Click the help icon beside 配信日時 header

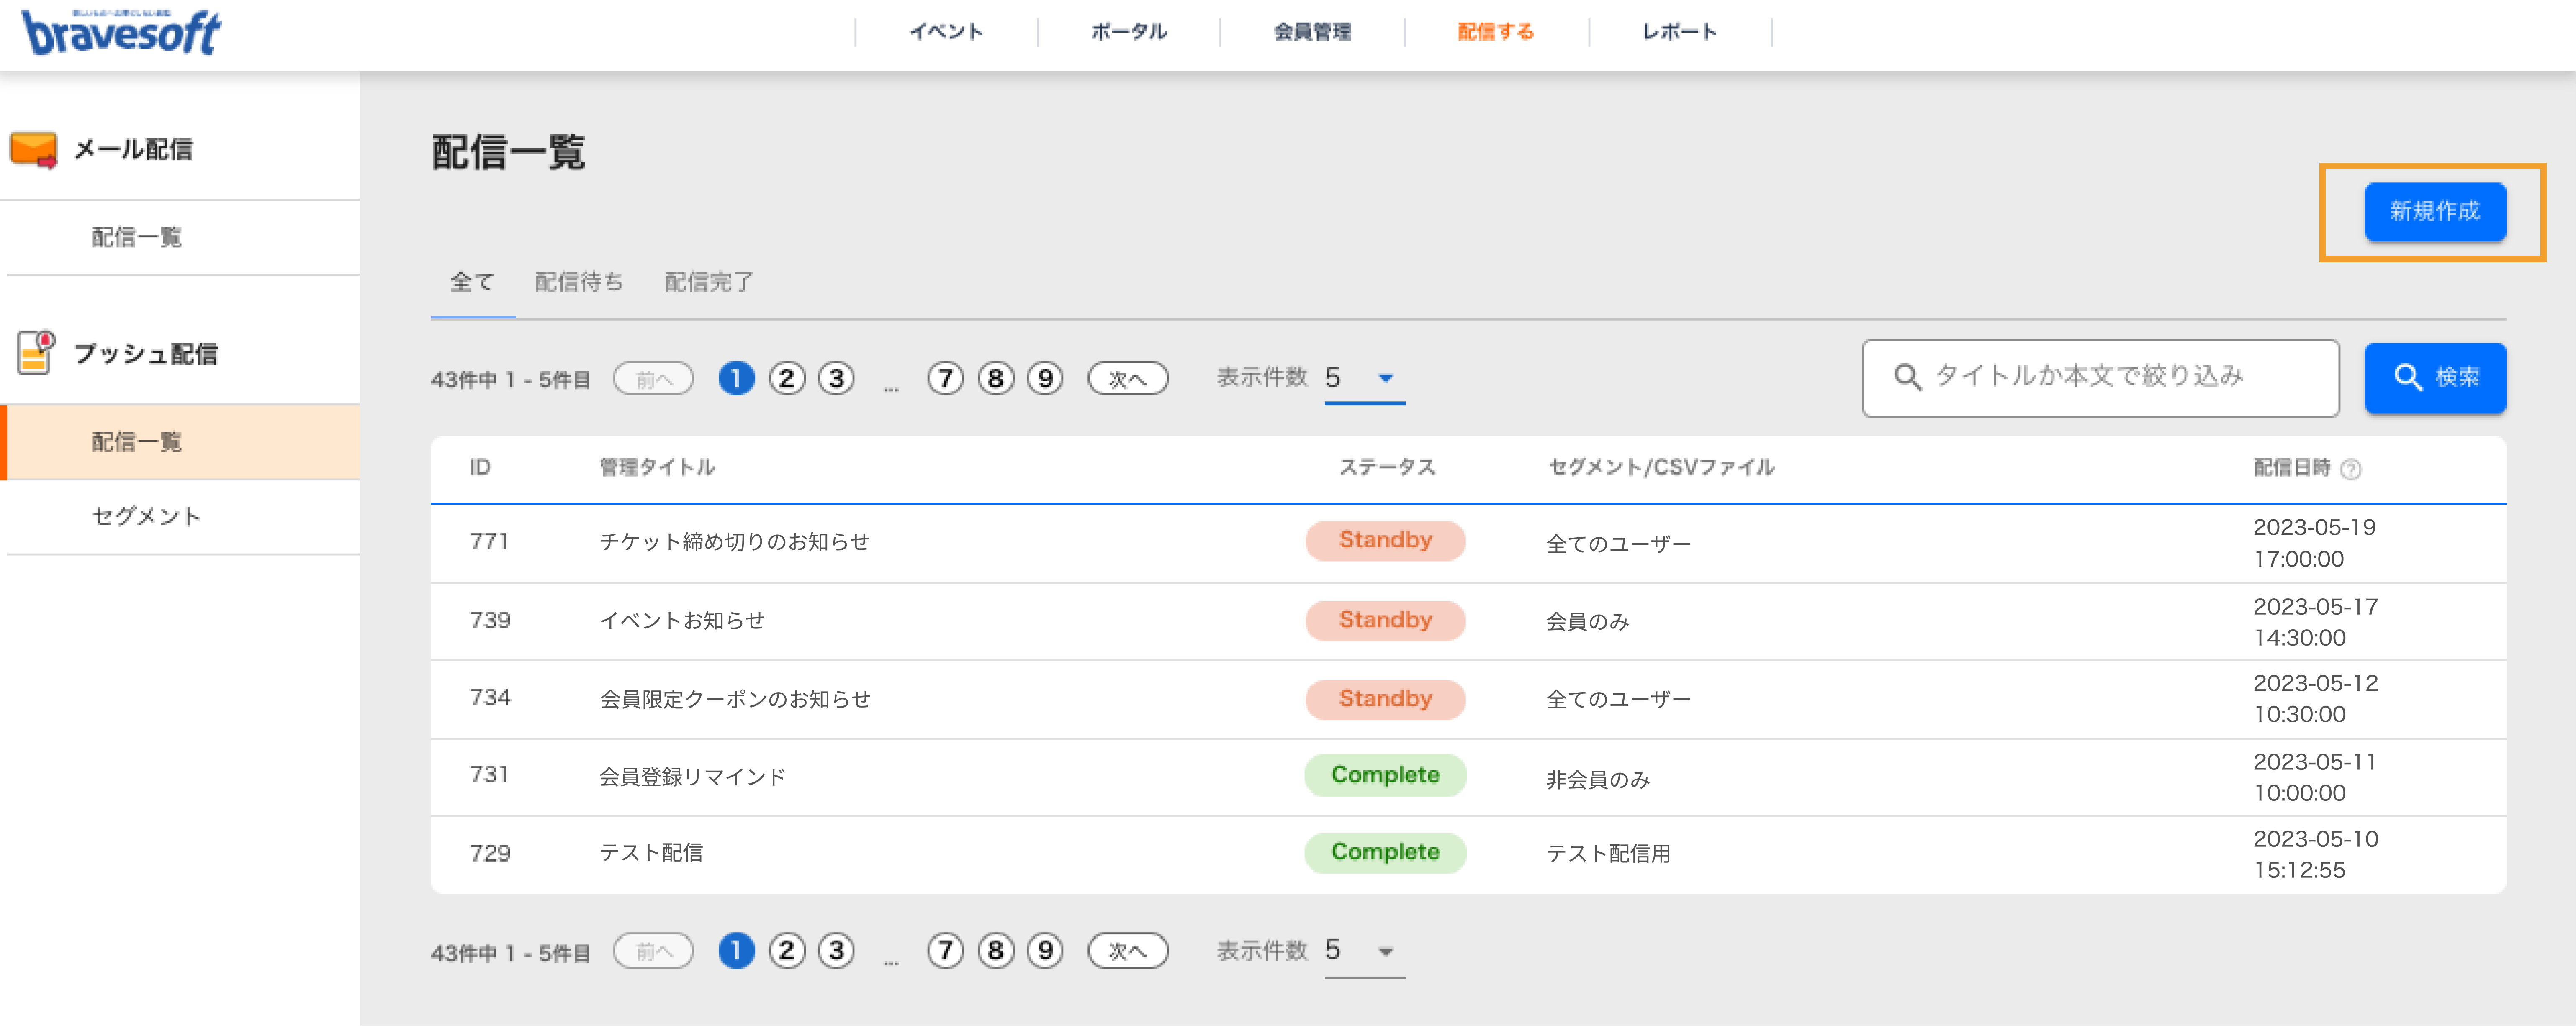pyautogui.click(x=2351, y=469)
